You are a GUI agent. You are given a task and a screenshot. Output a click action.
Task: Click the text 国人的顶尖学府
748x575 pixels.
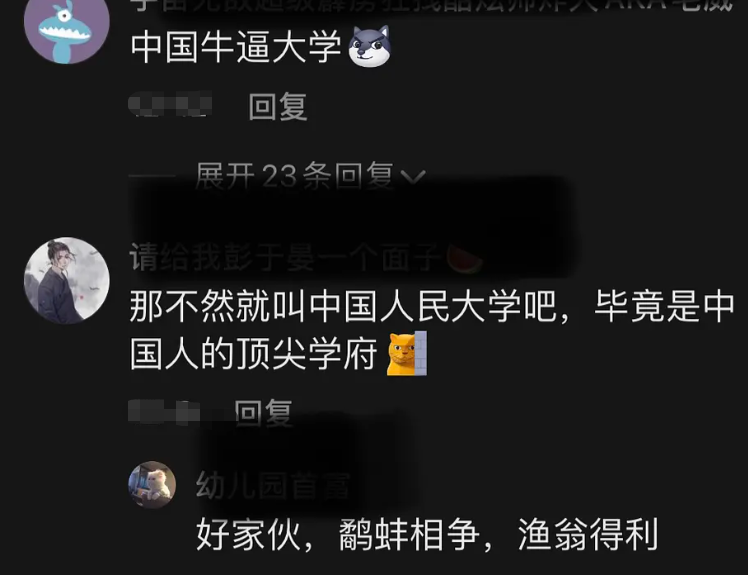tap(254, 354)
